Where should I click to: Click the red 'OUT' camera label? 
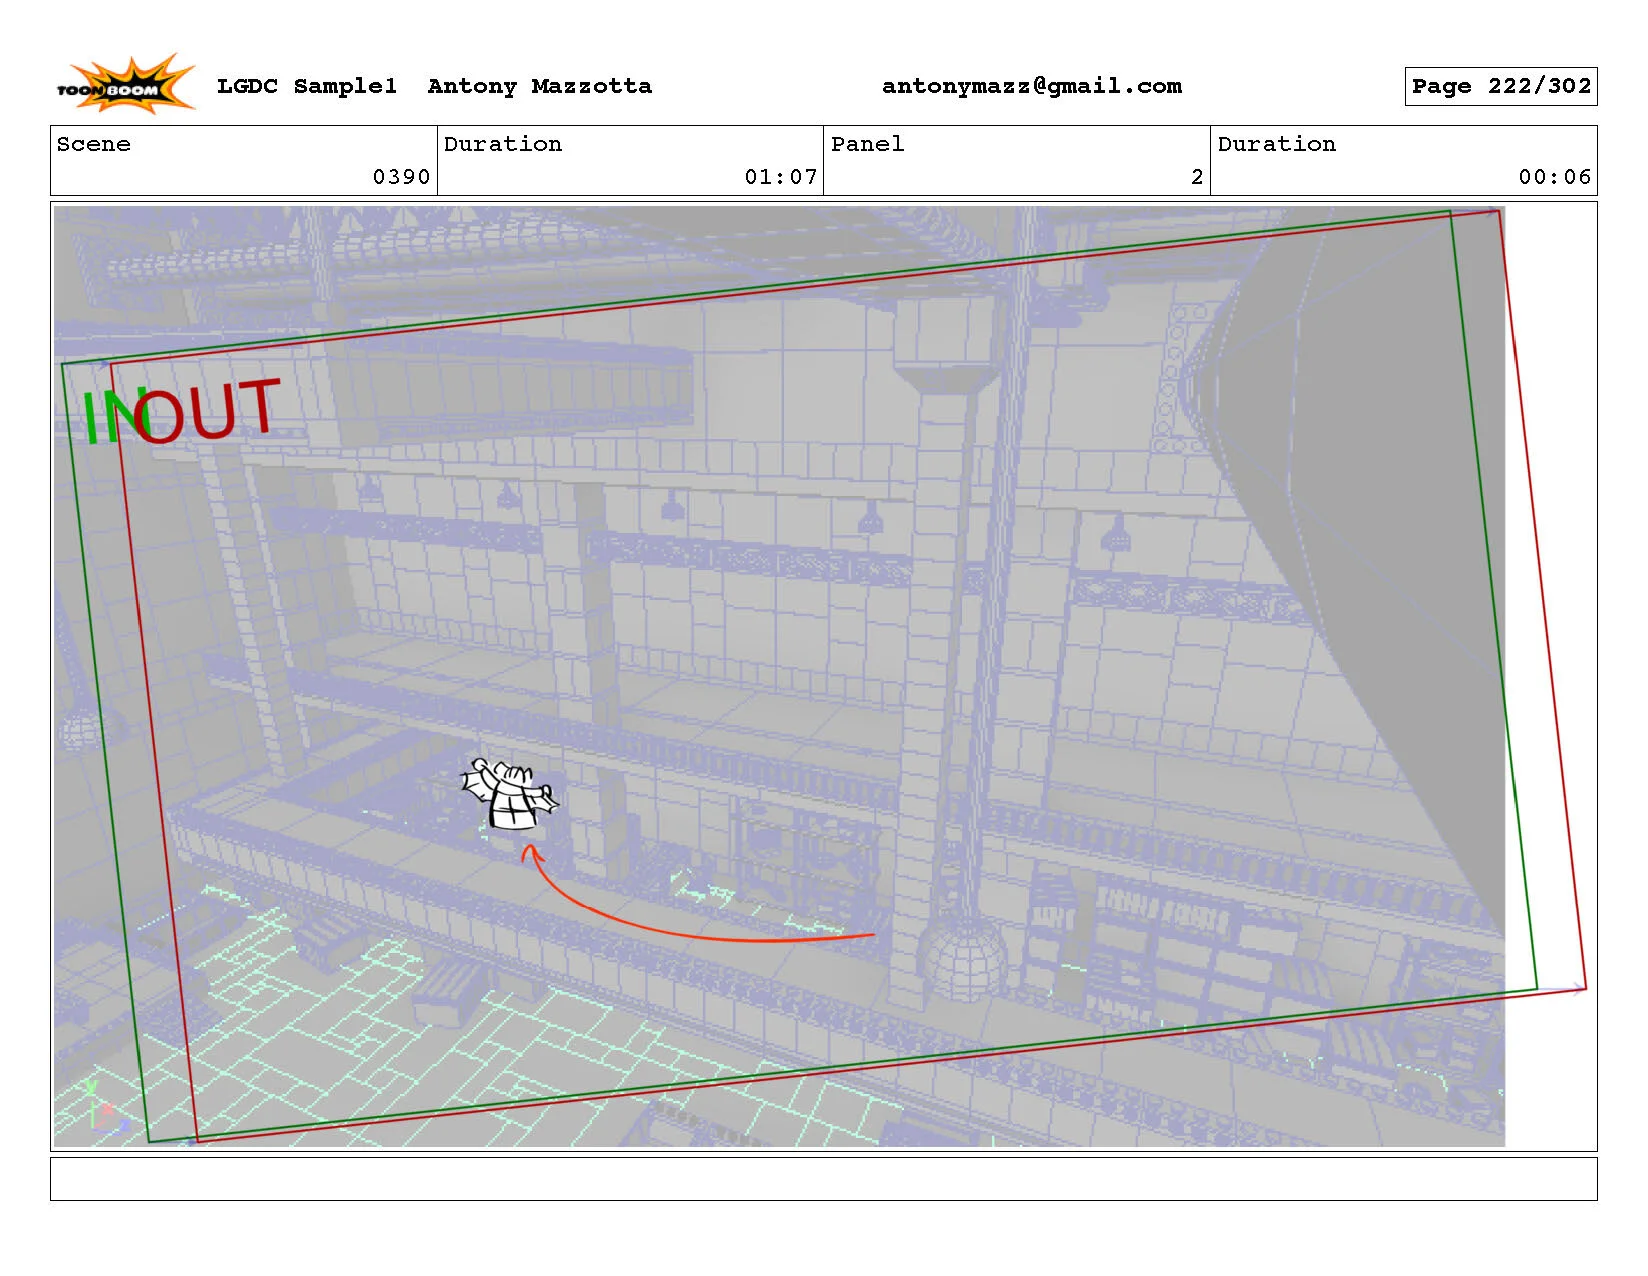(x=207, y=411)
